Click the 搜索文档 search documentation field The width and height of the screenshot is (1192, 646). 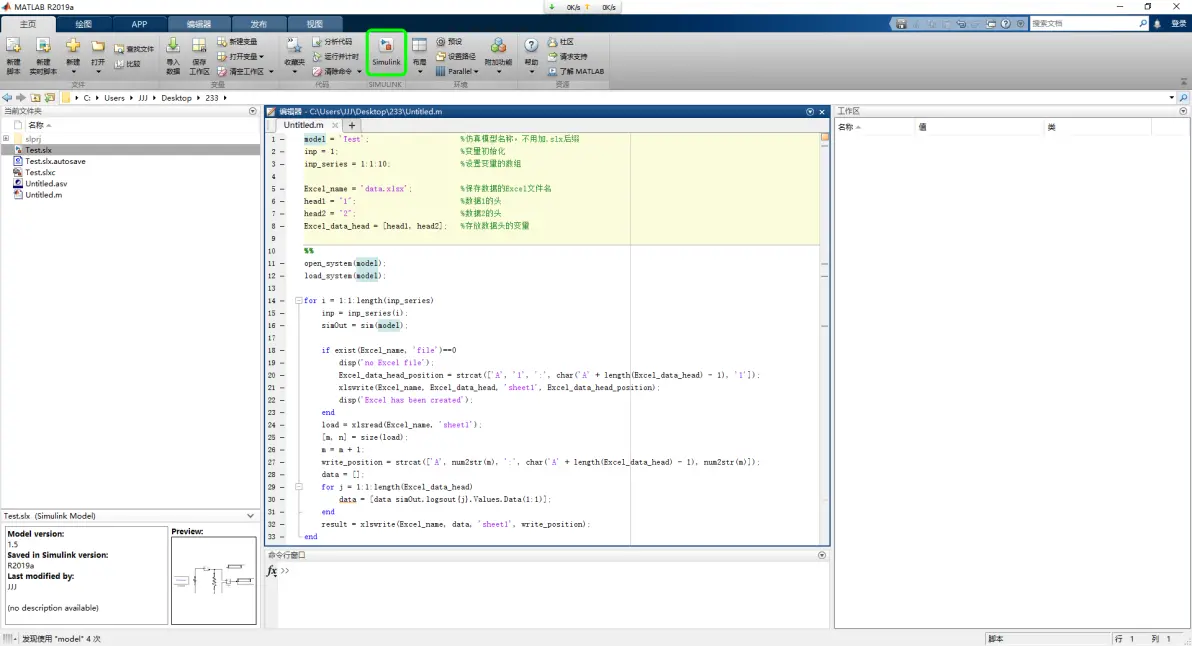(x=1089, y=24)
